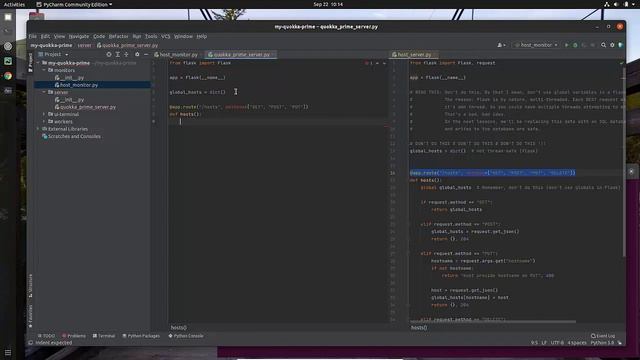Expand all items in Project panel
This screenshot has height=360, width=640.
[118, 54]
